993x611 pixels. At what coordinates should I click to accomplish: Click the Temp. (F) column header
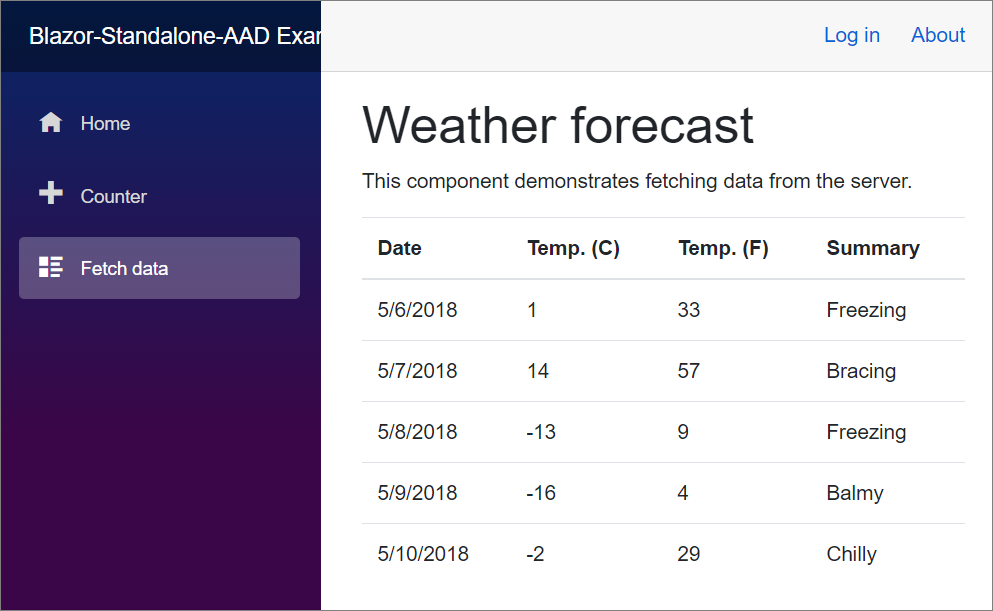pyautogui.click(x=723, y=248)
